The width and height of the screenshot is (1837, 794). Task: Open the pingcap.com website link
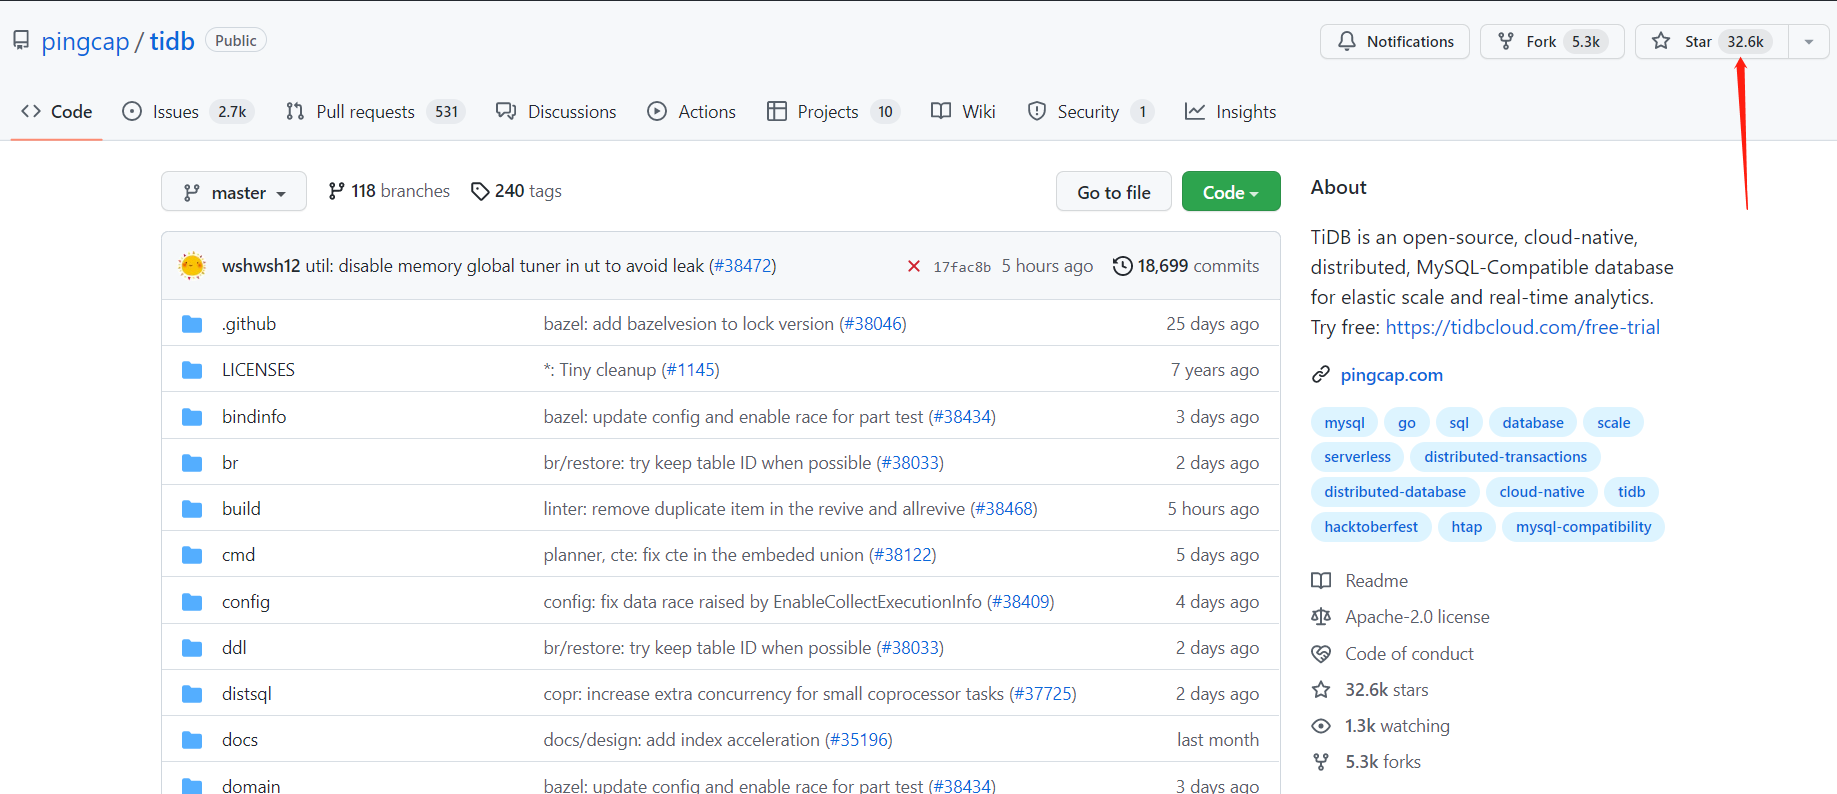(1392, 375)
